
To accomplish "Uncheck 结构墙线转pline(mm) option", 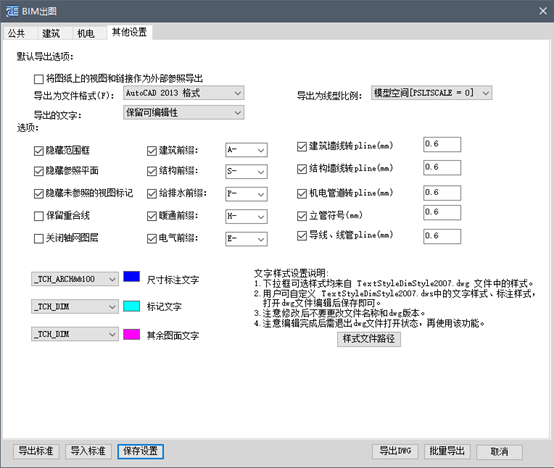I will [302, 169].
